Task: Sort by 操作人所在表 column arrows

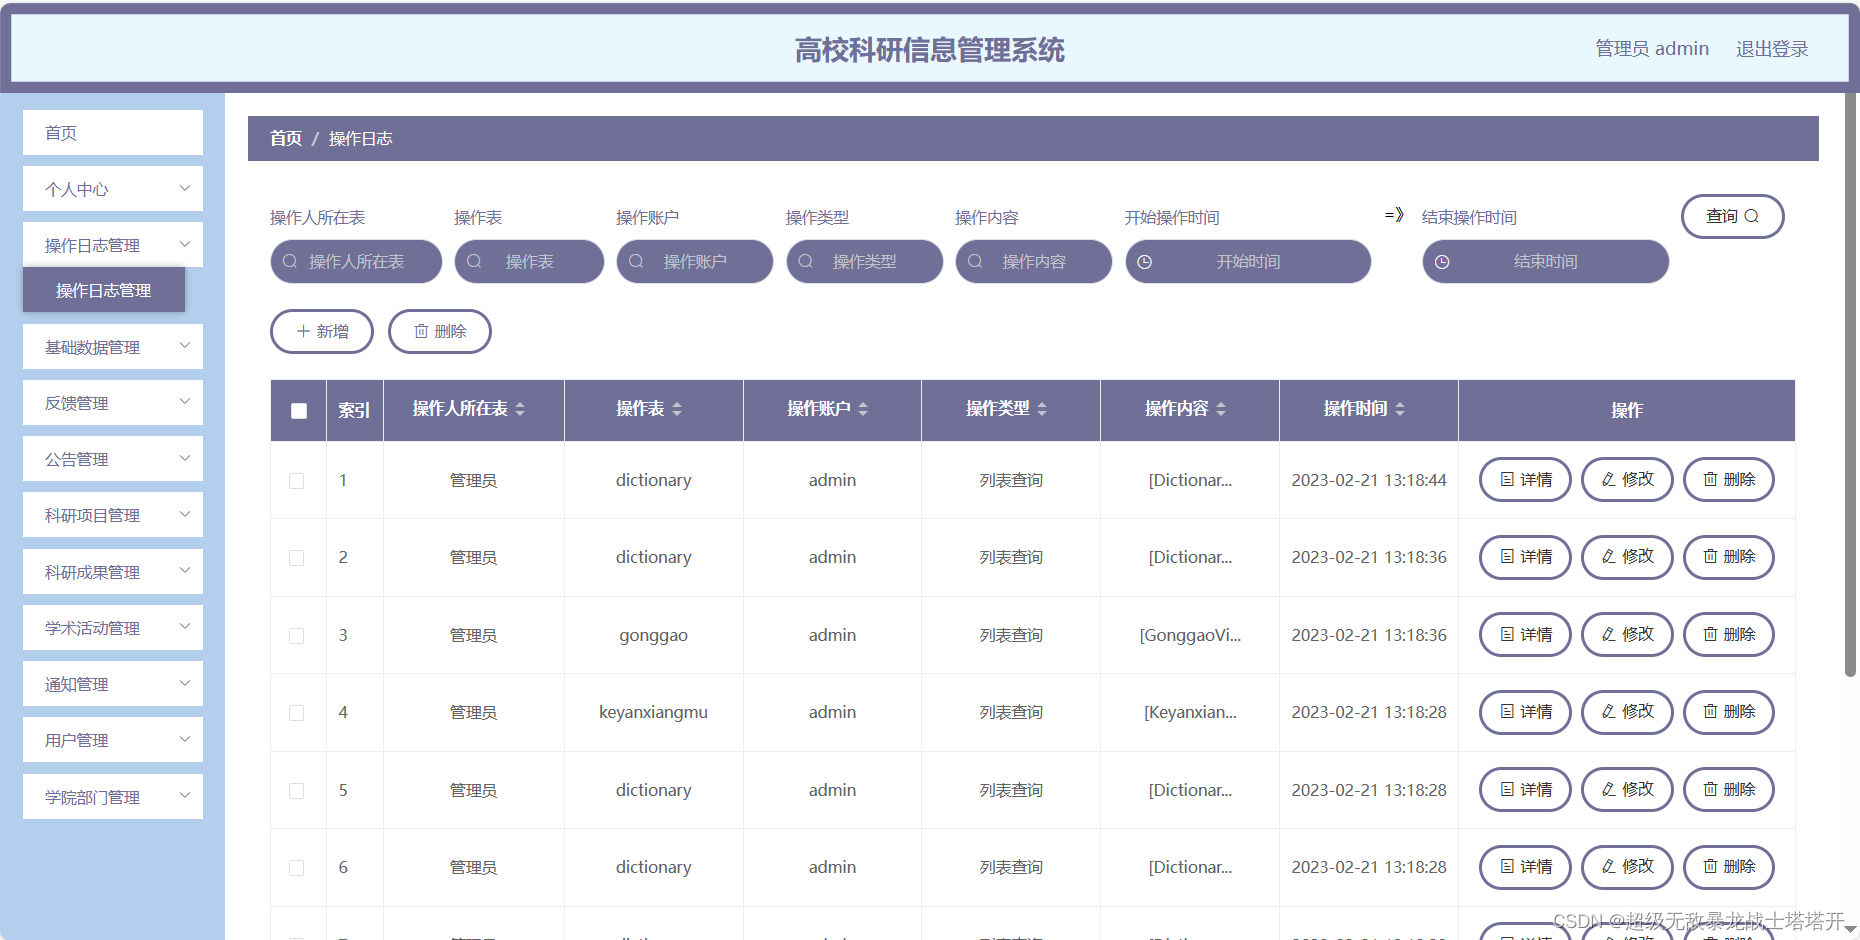Action: (x=520, y=409)
